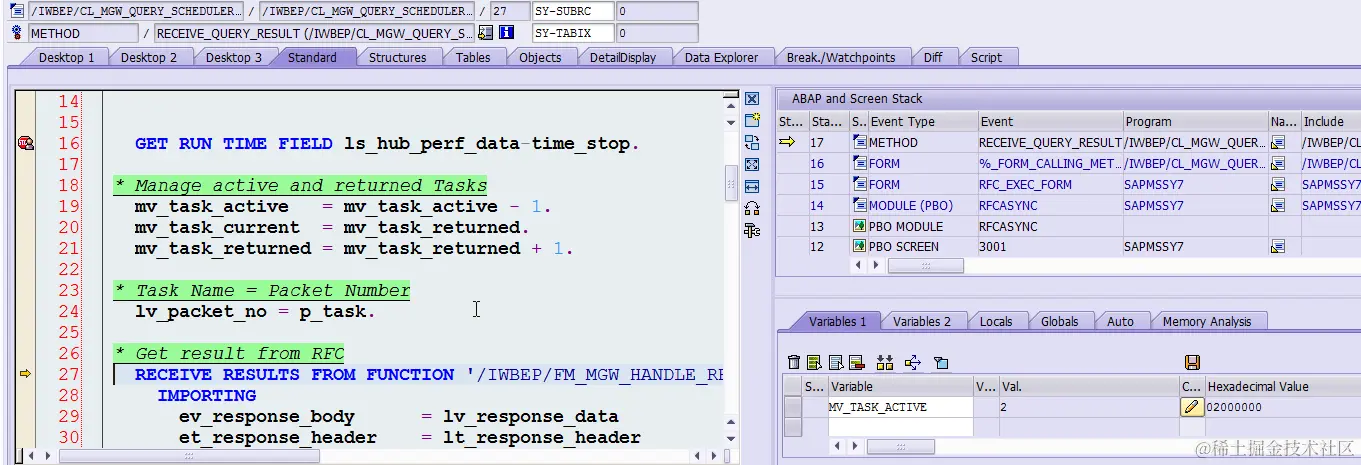This screenshot has width=1361, height=465.
Task: Click the event type icon left of METHOD field
Action: tap(17, 33)
